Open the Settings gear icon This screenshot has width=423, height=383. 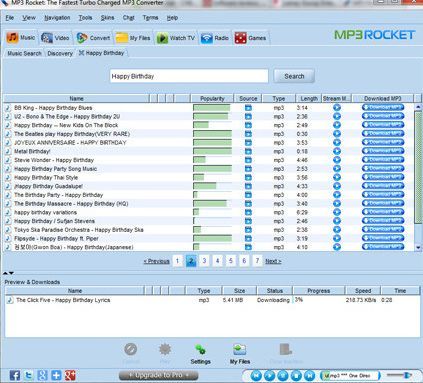tap(200, 350)
